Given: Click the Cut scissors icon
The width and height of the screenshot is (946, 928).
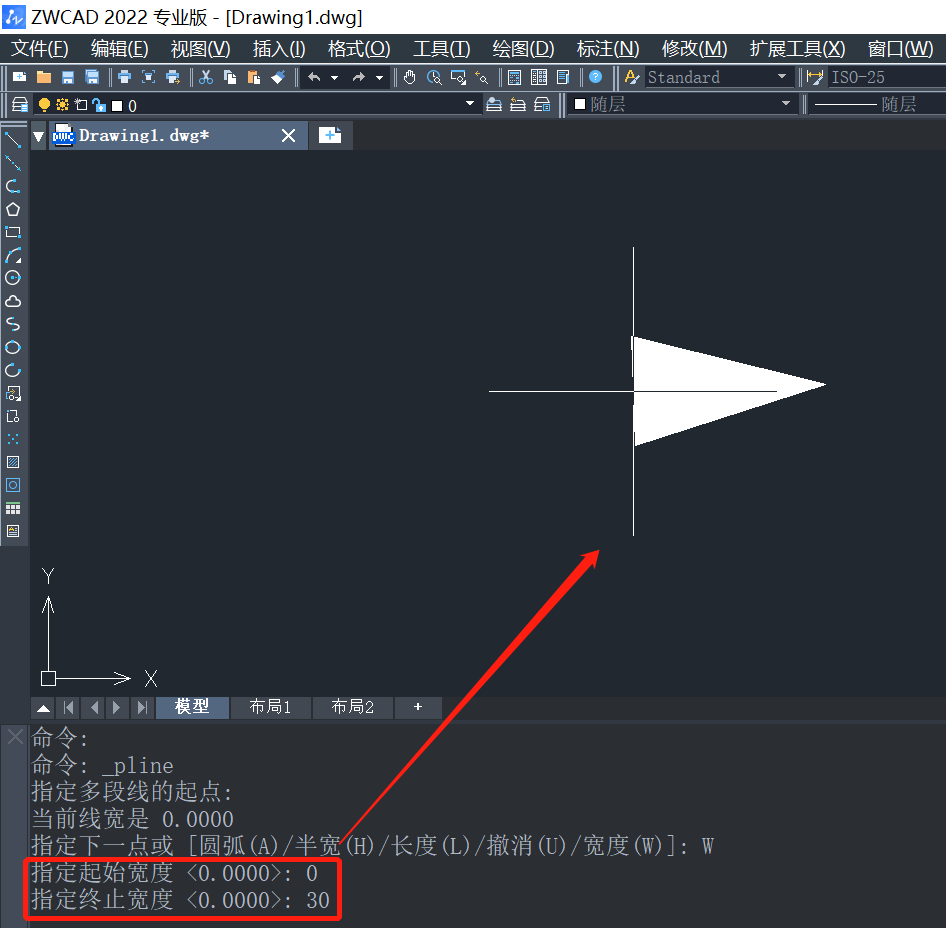Looking at the screenshot, I should [x=206, y=77].
